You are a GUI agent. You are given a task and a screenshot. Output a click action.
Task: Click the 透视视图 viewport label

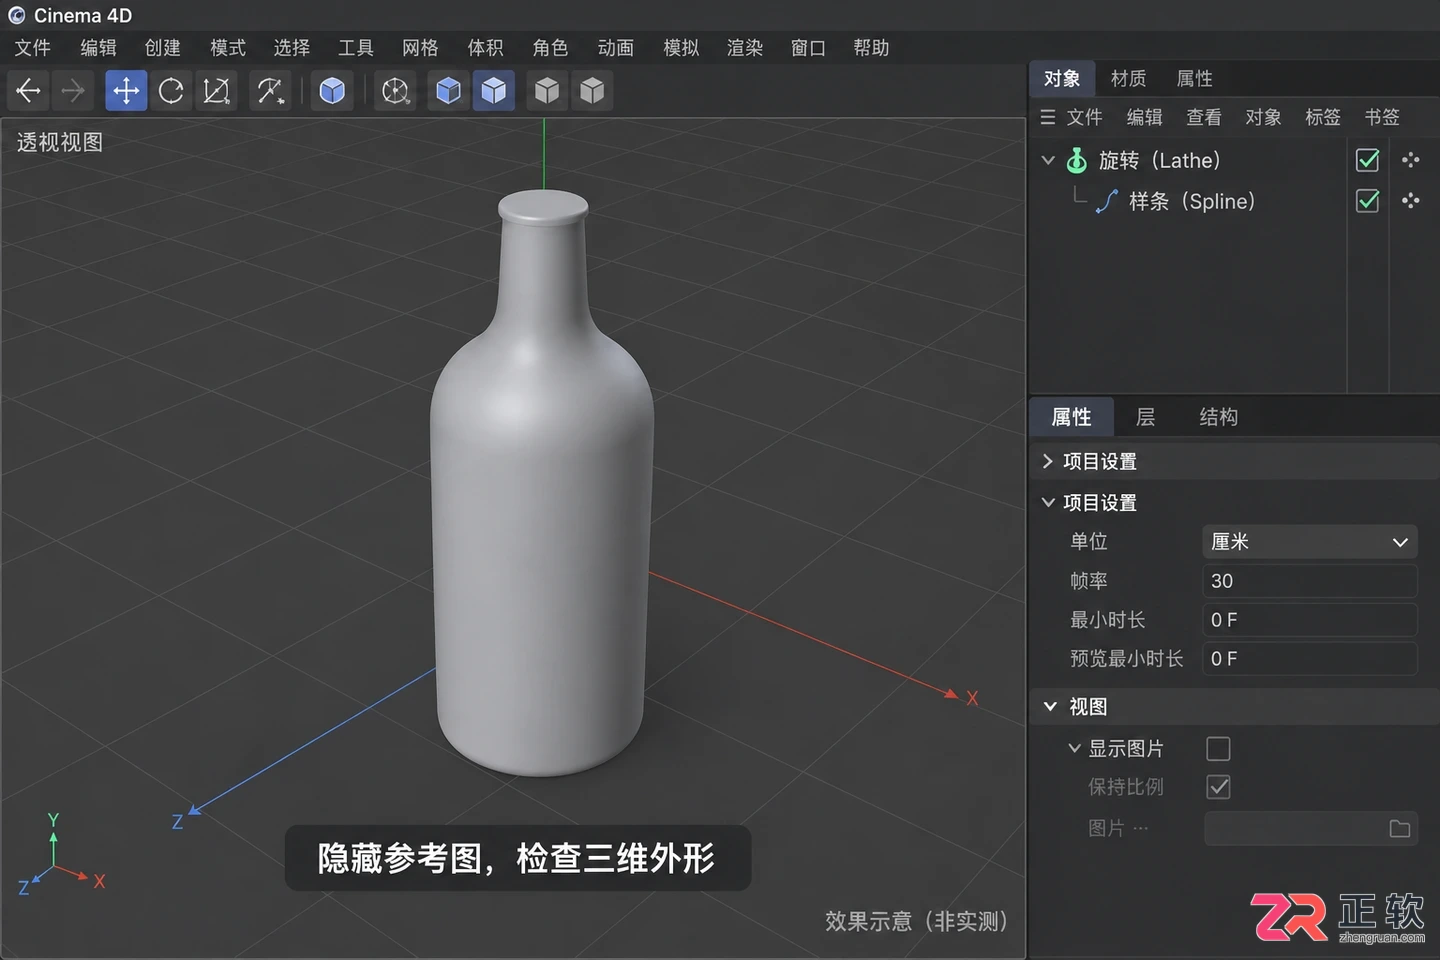[60, 142]
